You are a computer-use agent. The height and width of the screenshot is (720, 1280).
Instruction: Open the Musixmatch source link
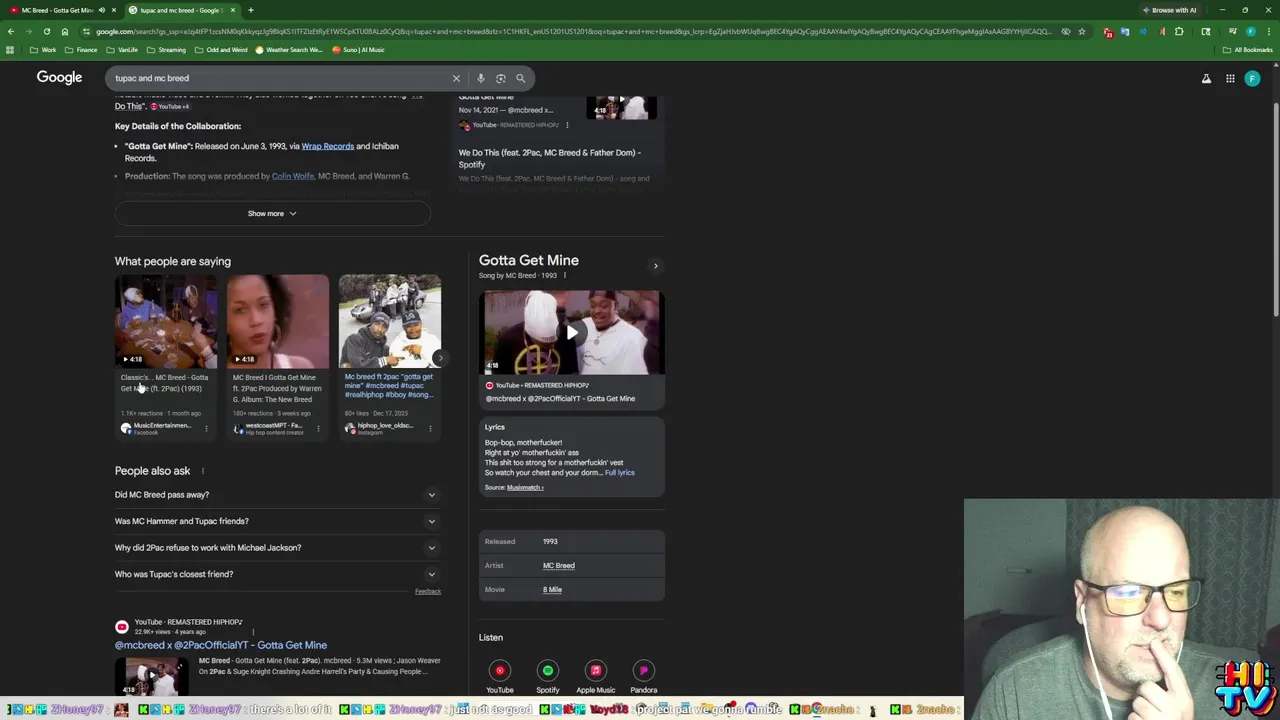[x=525, y=488]
